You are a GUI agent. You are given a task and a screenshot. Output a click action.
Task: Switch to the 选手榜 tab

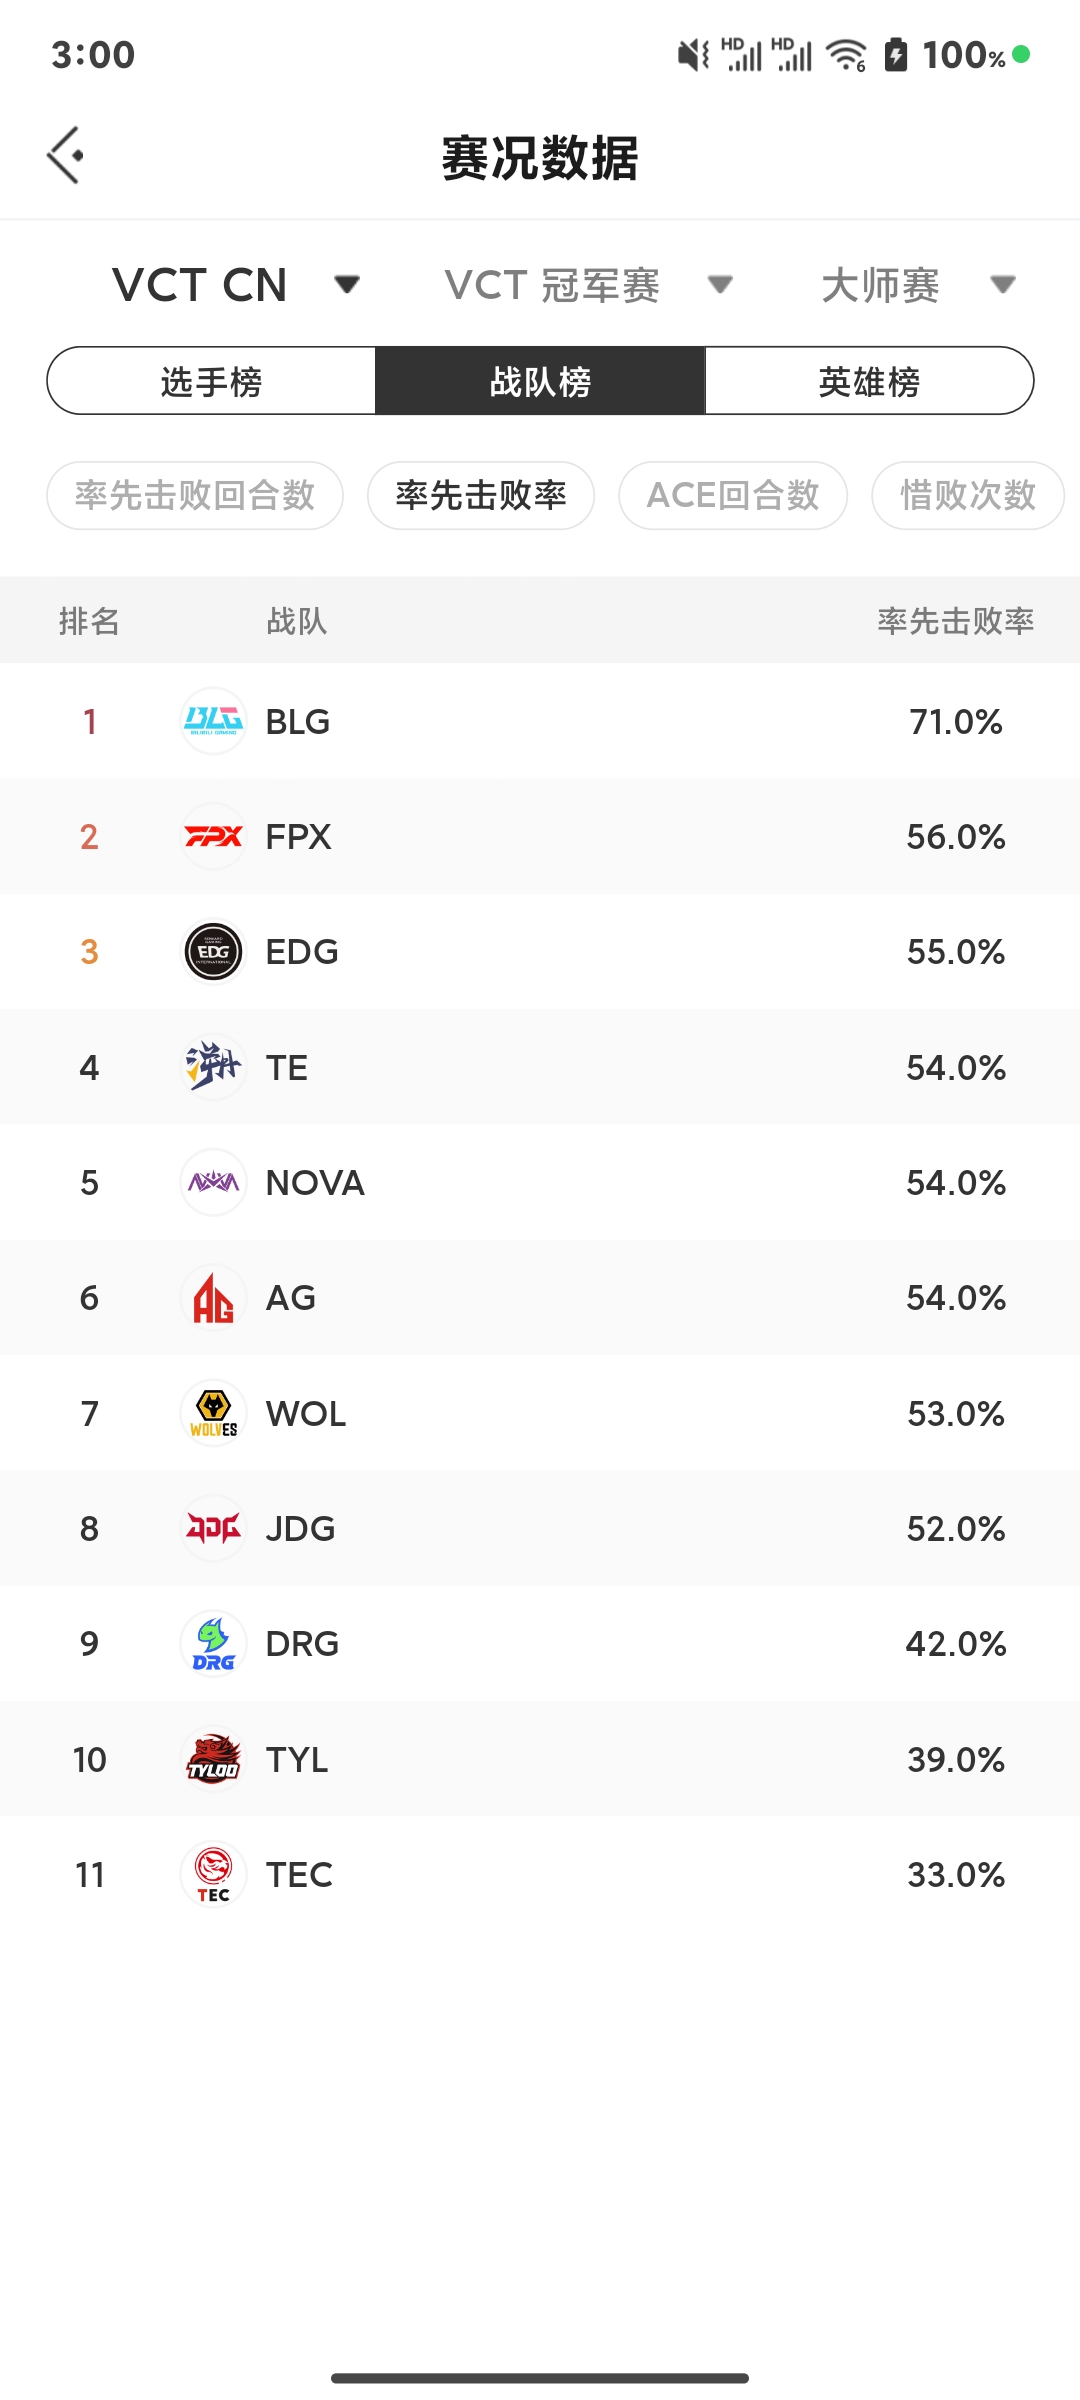211,381
